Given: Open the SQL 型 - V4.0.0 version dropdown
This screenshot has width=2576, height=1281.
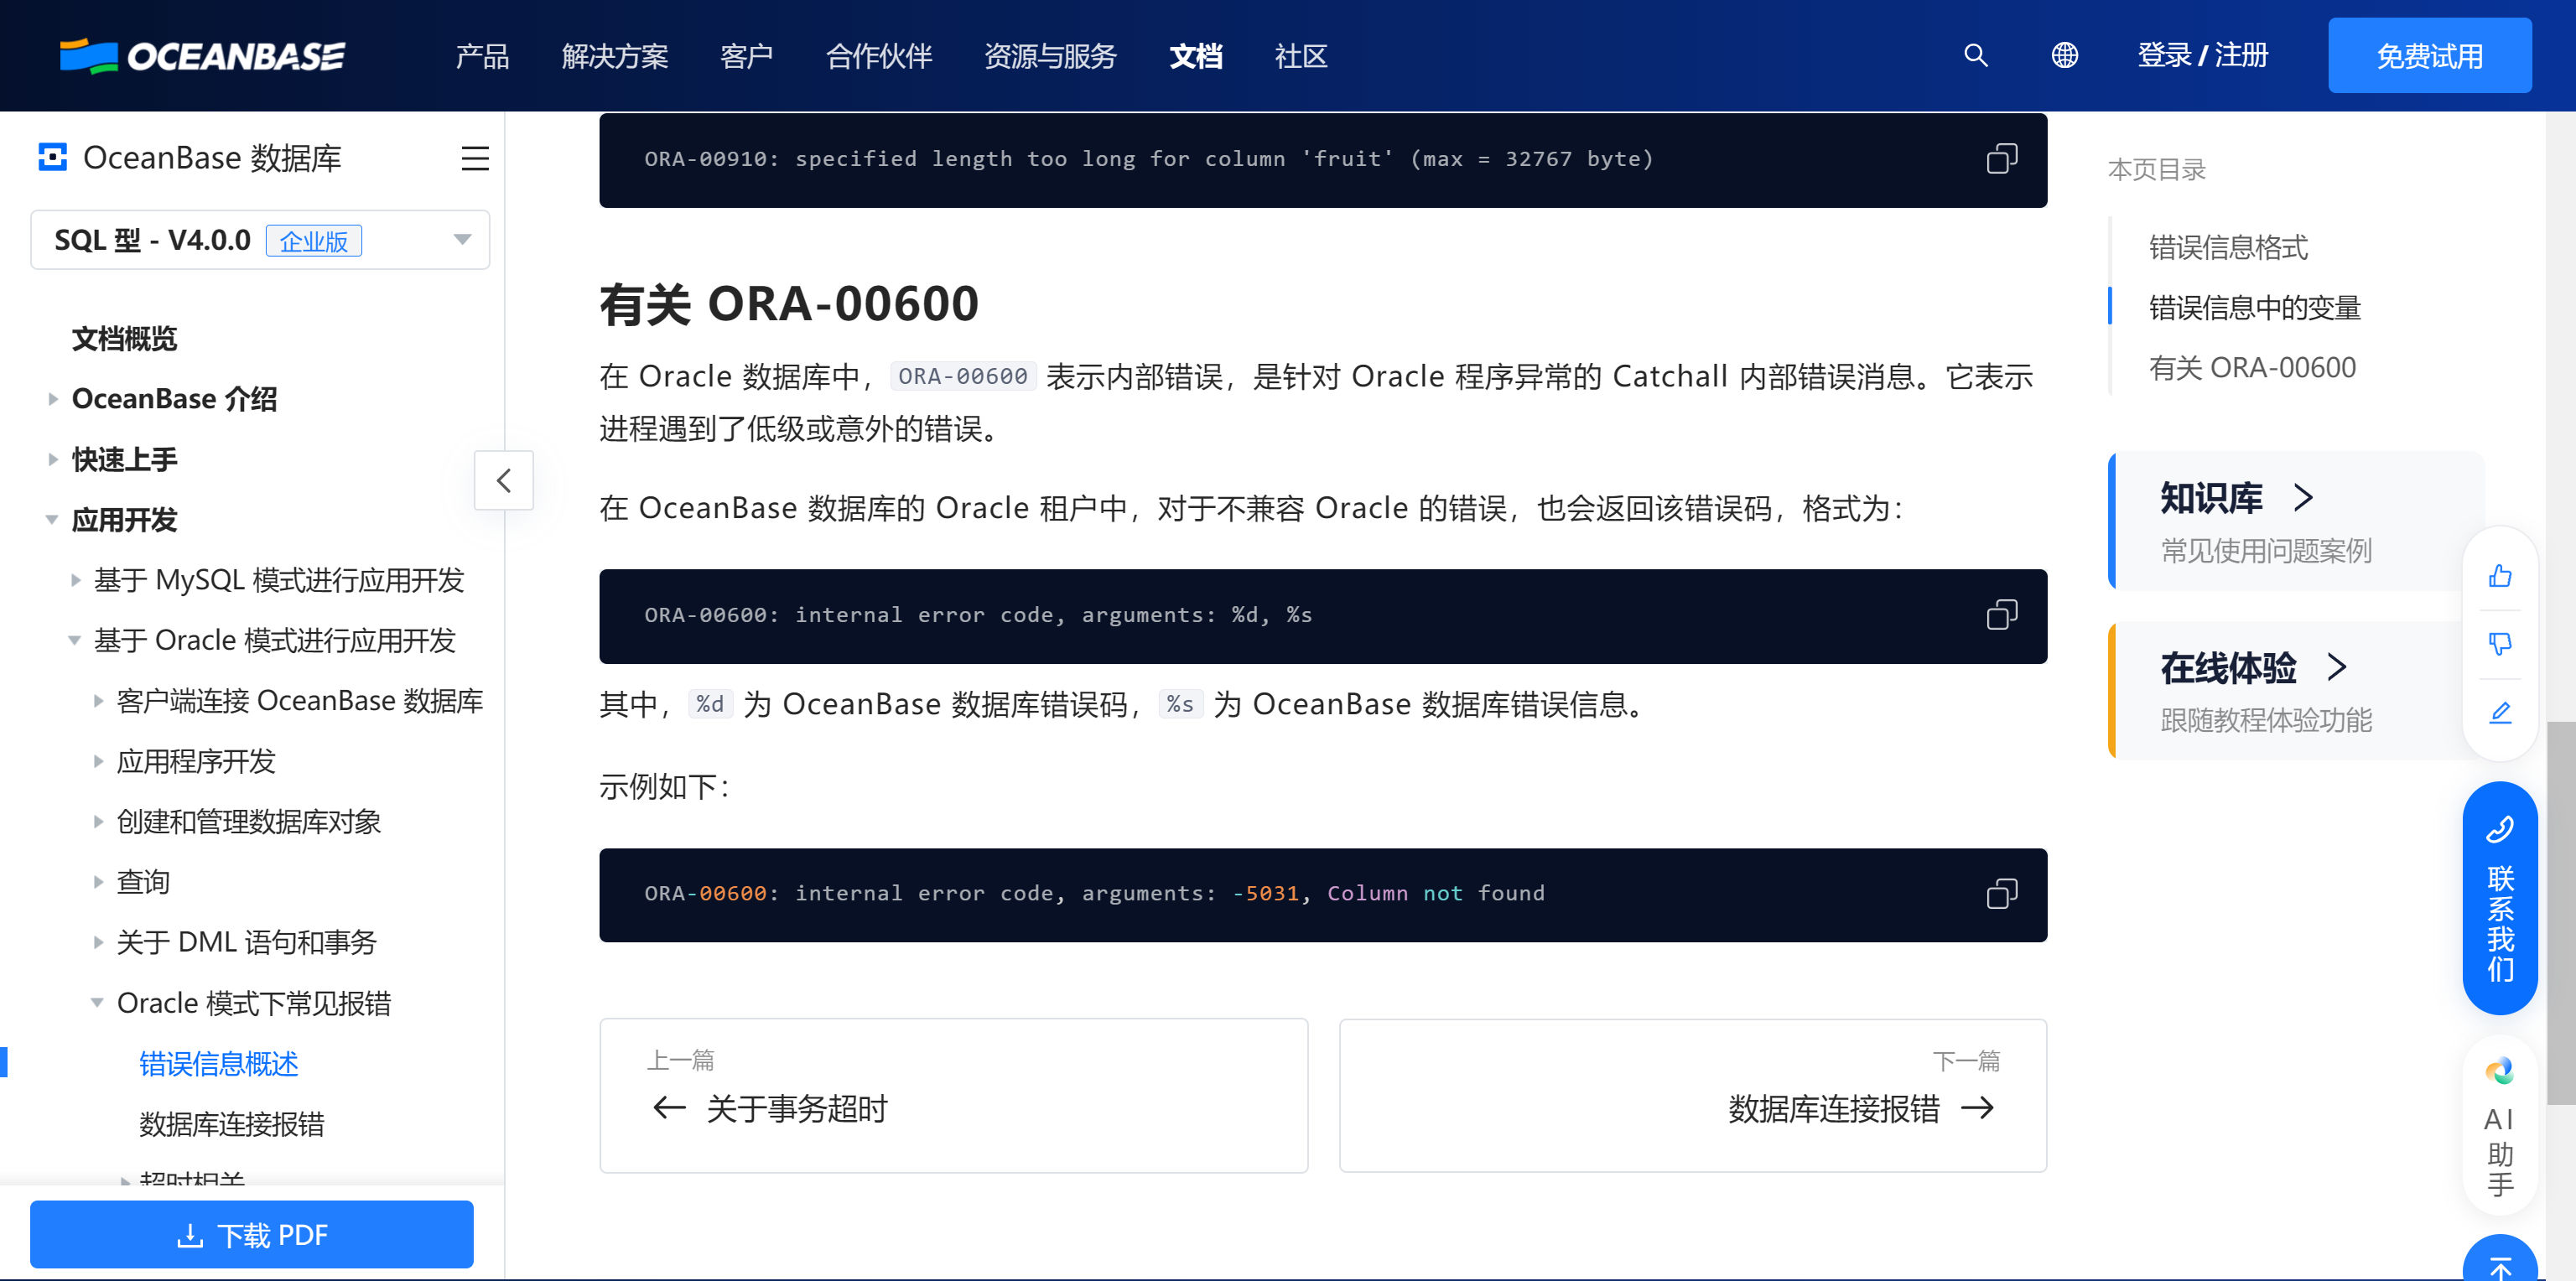Looking at the screenshot, I should click(260, 240).
